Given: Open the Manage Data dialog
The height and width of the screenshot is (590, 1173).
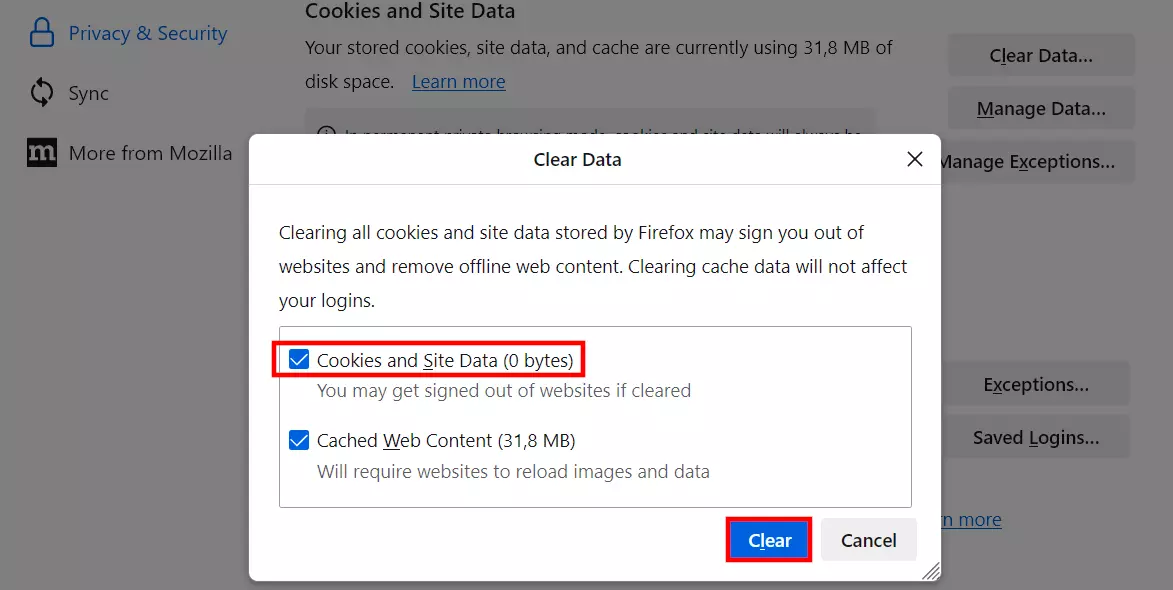Looking at the screenshot, I should coord(1040,108).
